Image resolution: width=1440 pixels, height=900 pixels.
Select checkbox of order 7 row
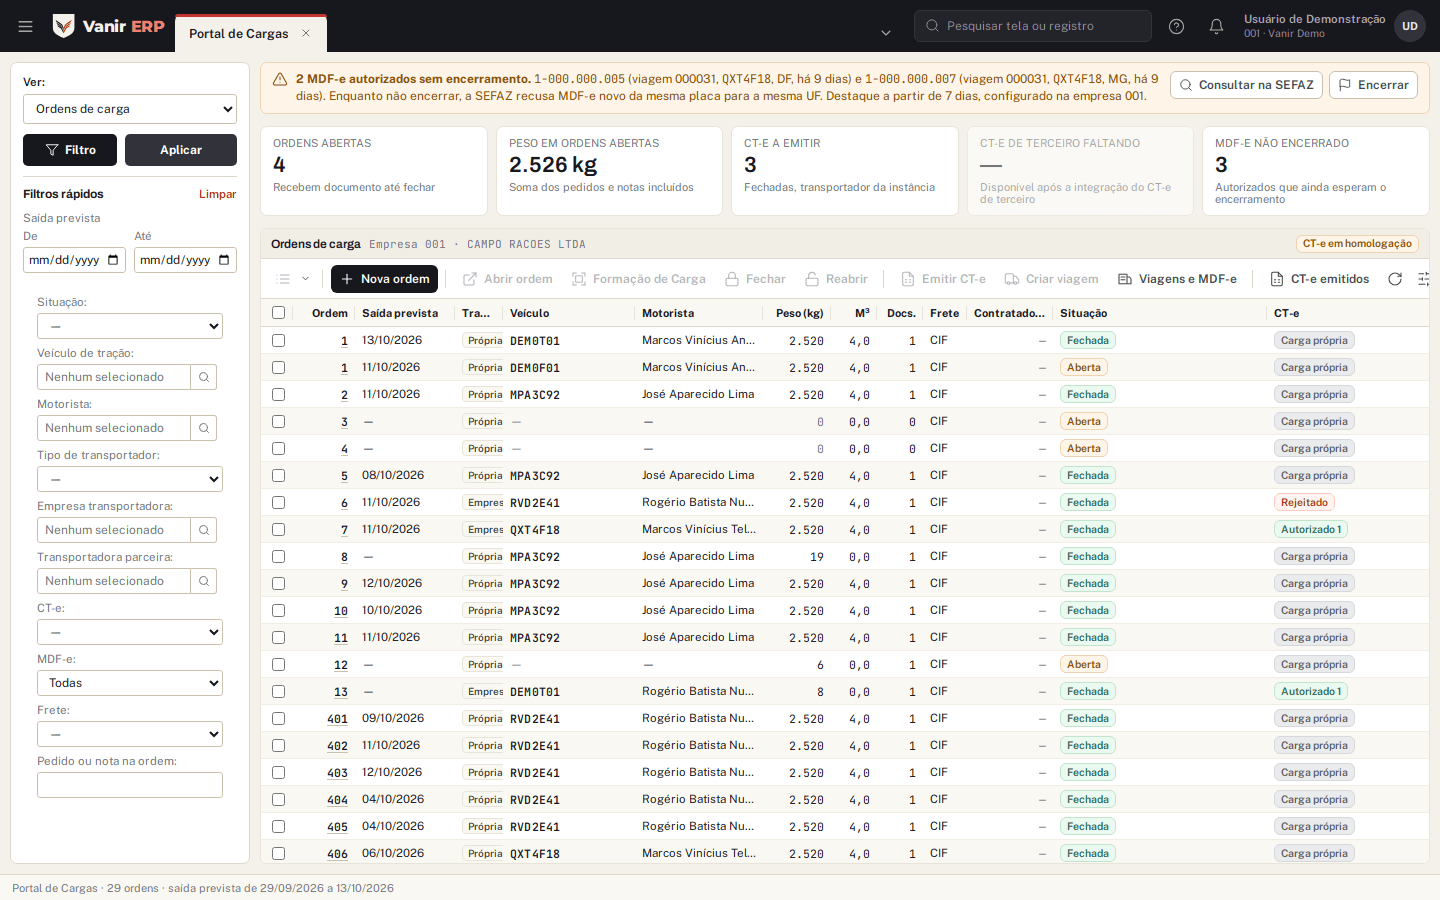click(x=279, y=529)
